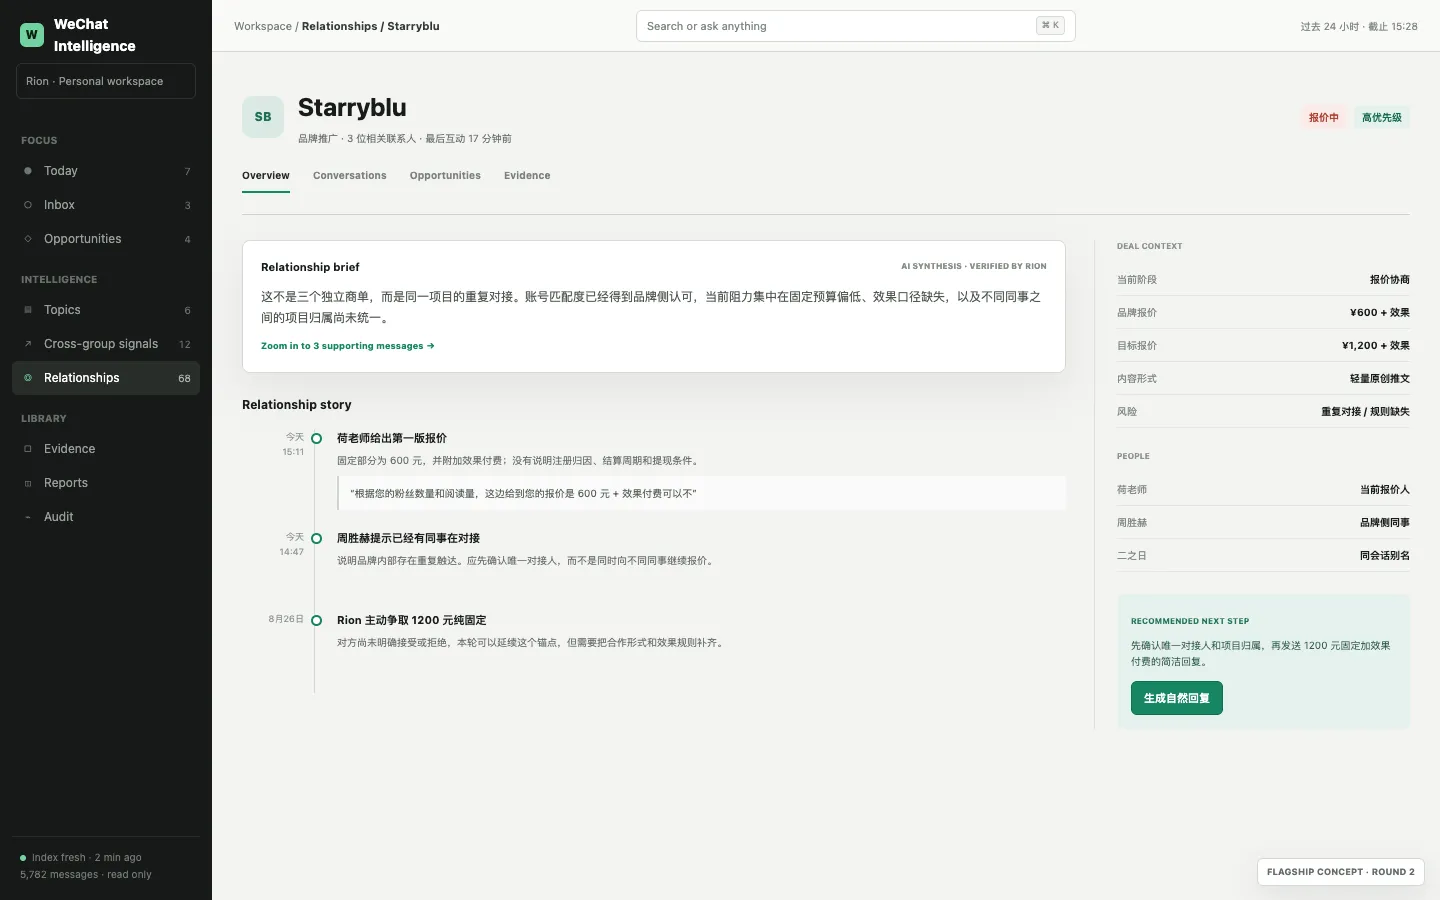This screenshot has height=900, width=1440.
Task: Open the Evidence tab
Action: 527,176
